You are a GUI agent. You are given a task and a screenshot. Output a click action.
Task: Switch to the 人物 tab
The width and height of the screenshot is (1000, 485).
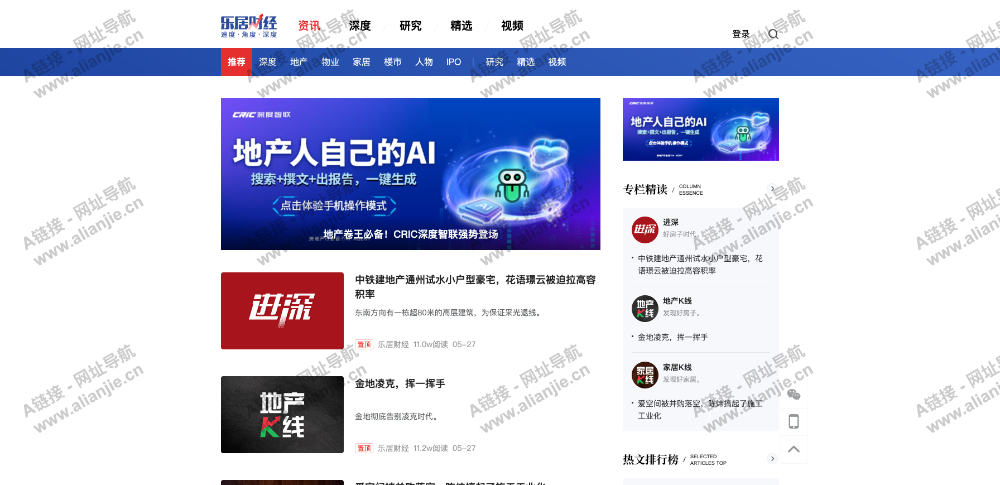[424, 62]
